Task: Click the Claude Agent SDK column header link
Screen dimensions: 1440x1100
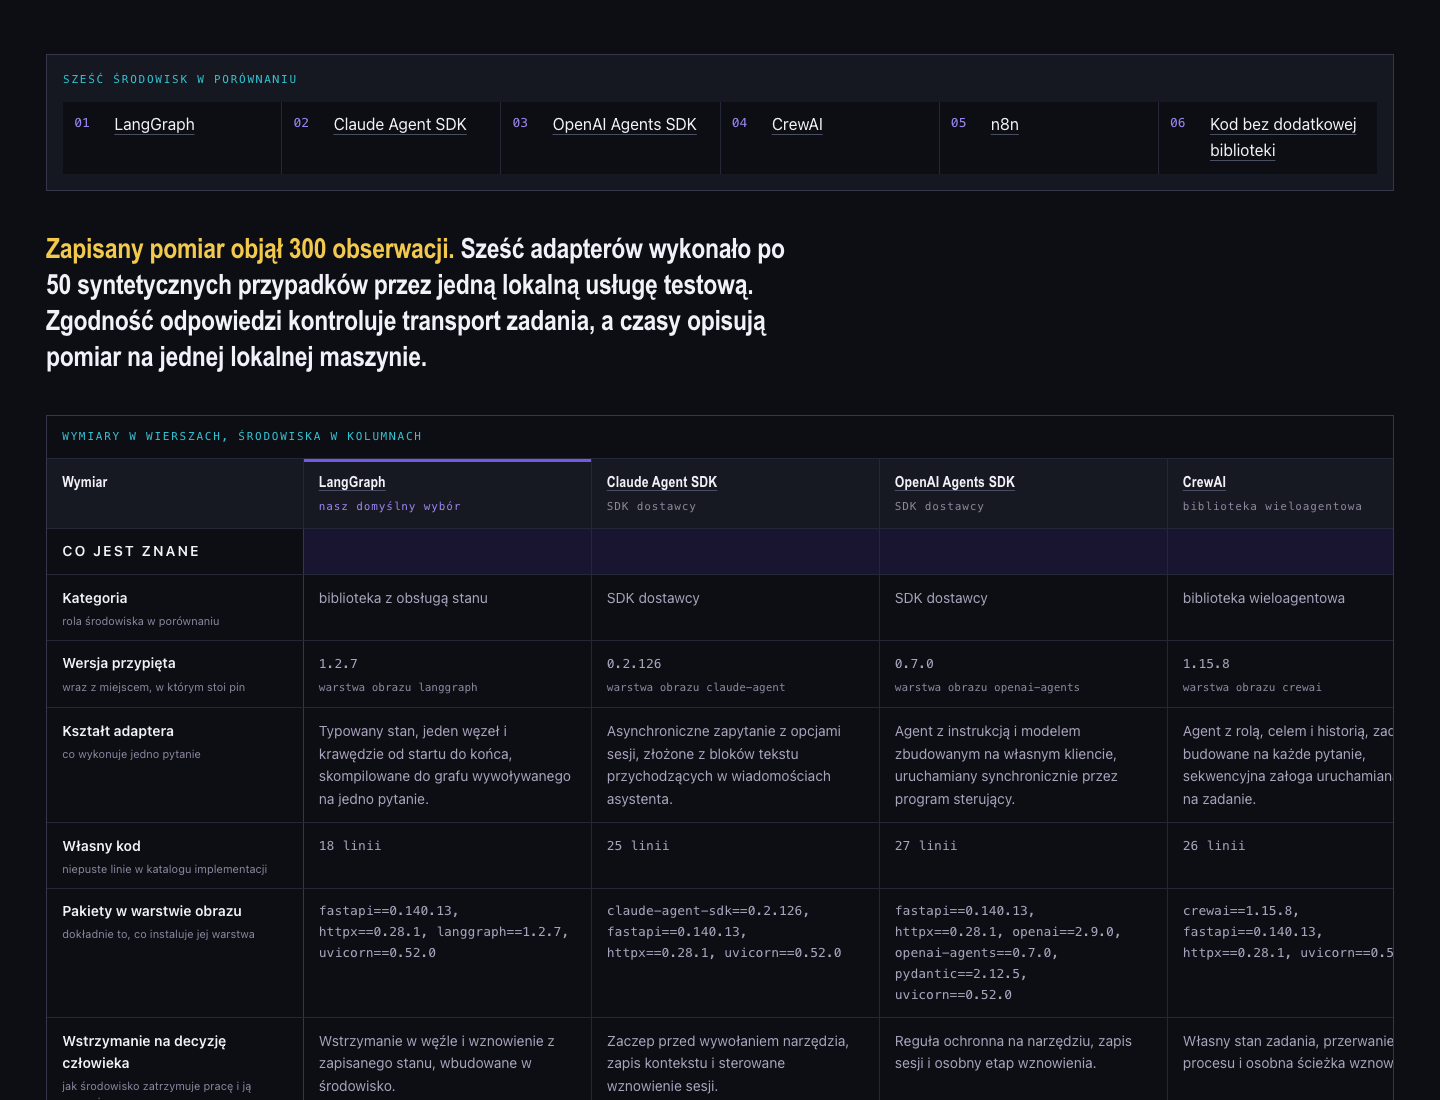Action: pyautogui.click(x=662, y=482)
